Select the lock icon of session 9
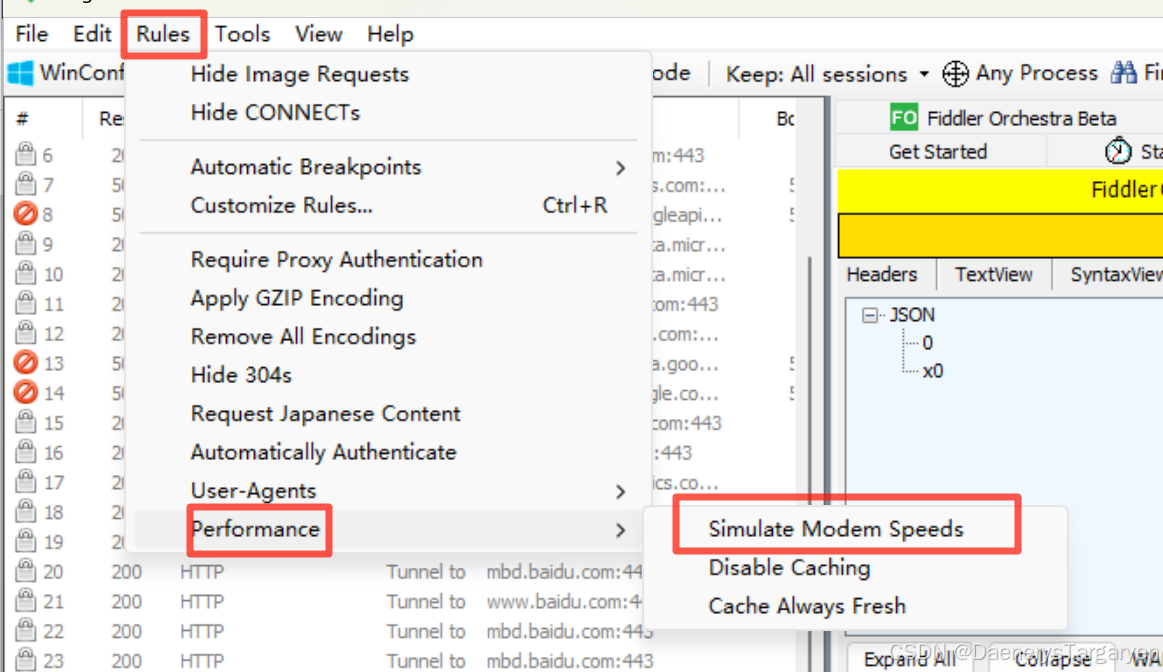Viewport: 1163px width, 672px height. point(25,243)
